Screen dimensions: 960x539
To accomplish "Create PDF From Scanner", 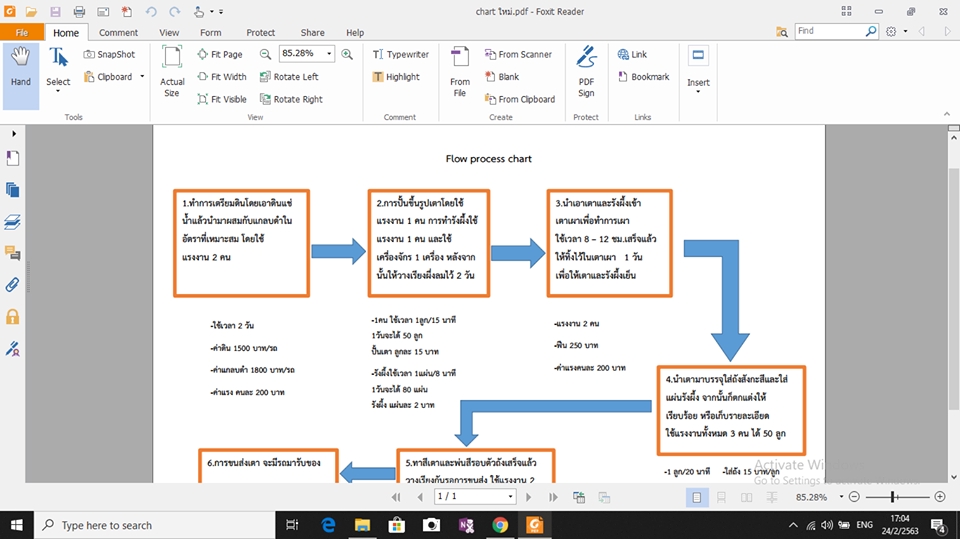I will coord(518,54).
